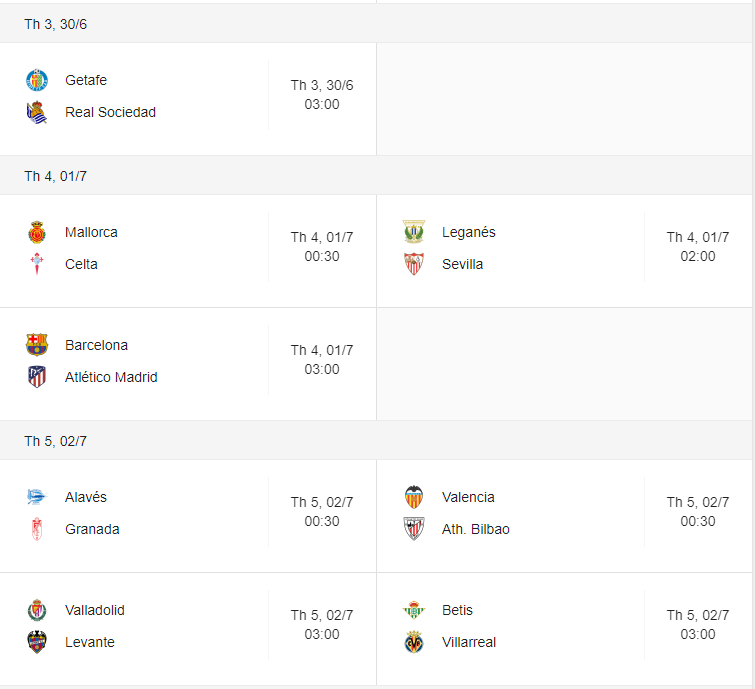This screenshot has height=689, width=755.
Task: Click the Real Sociedad crest icon
Action: click(37, 112)
